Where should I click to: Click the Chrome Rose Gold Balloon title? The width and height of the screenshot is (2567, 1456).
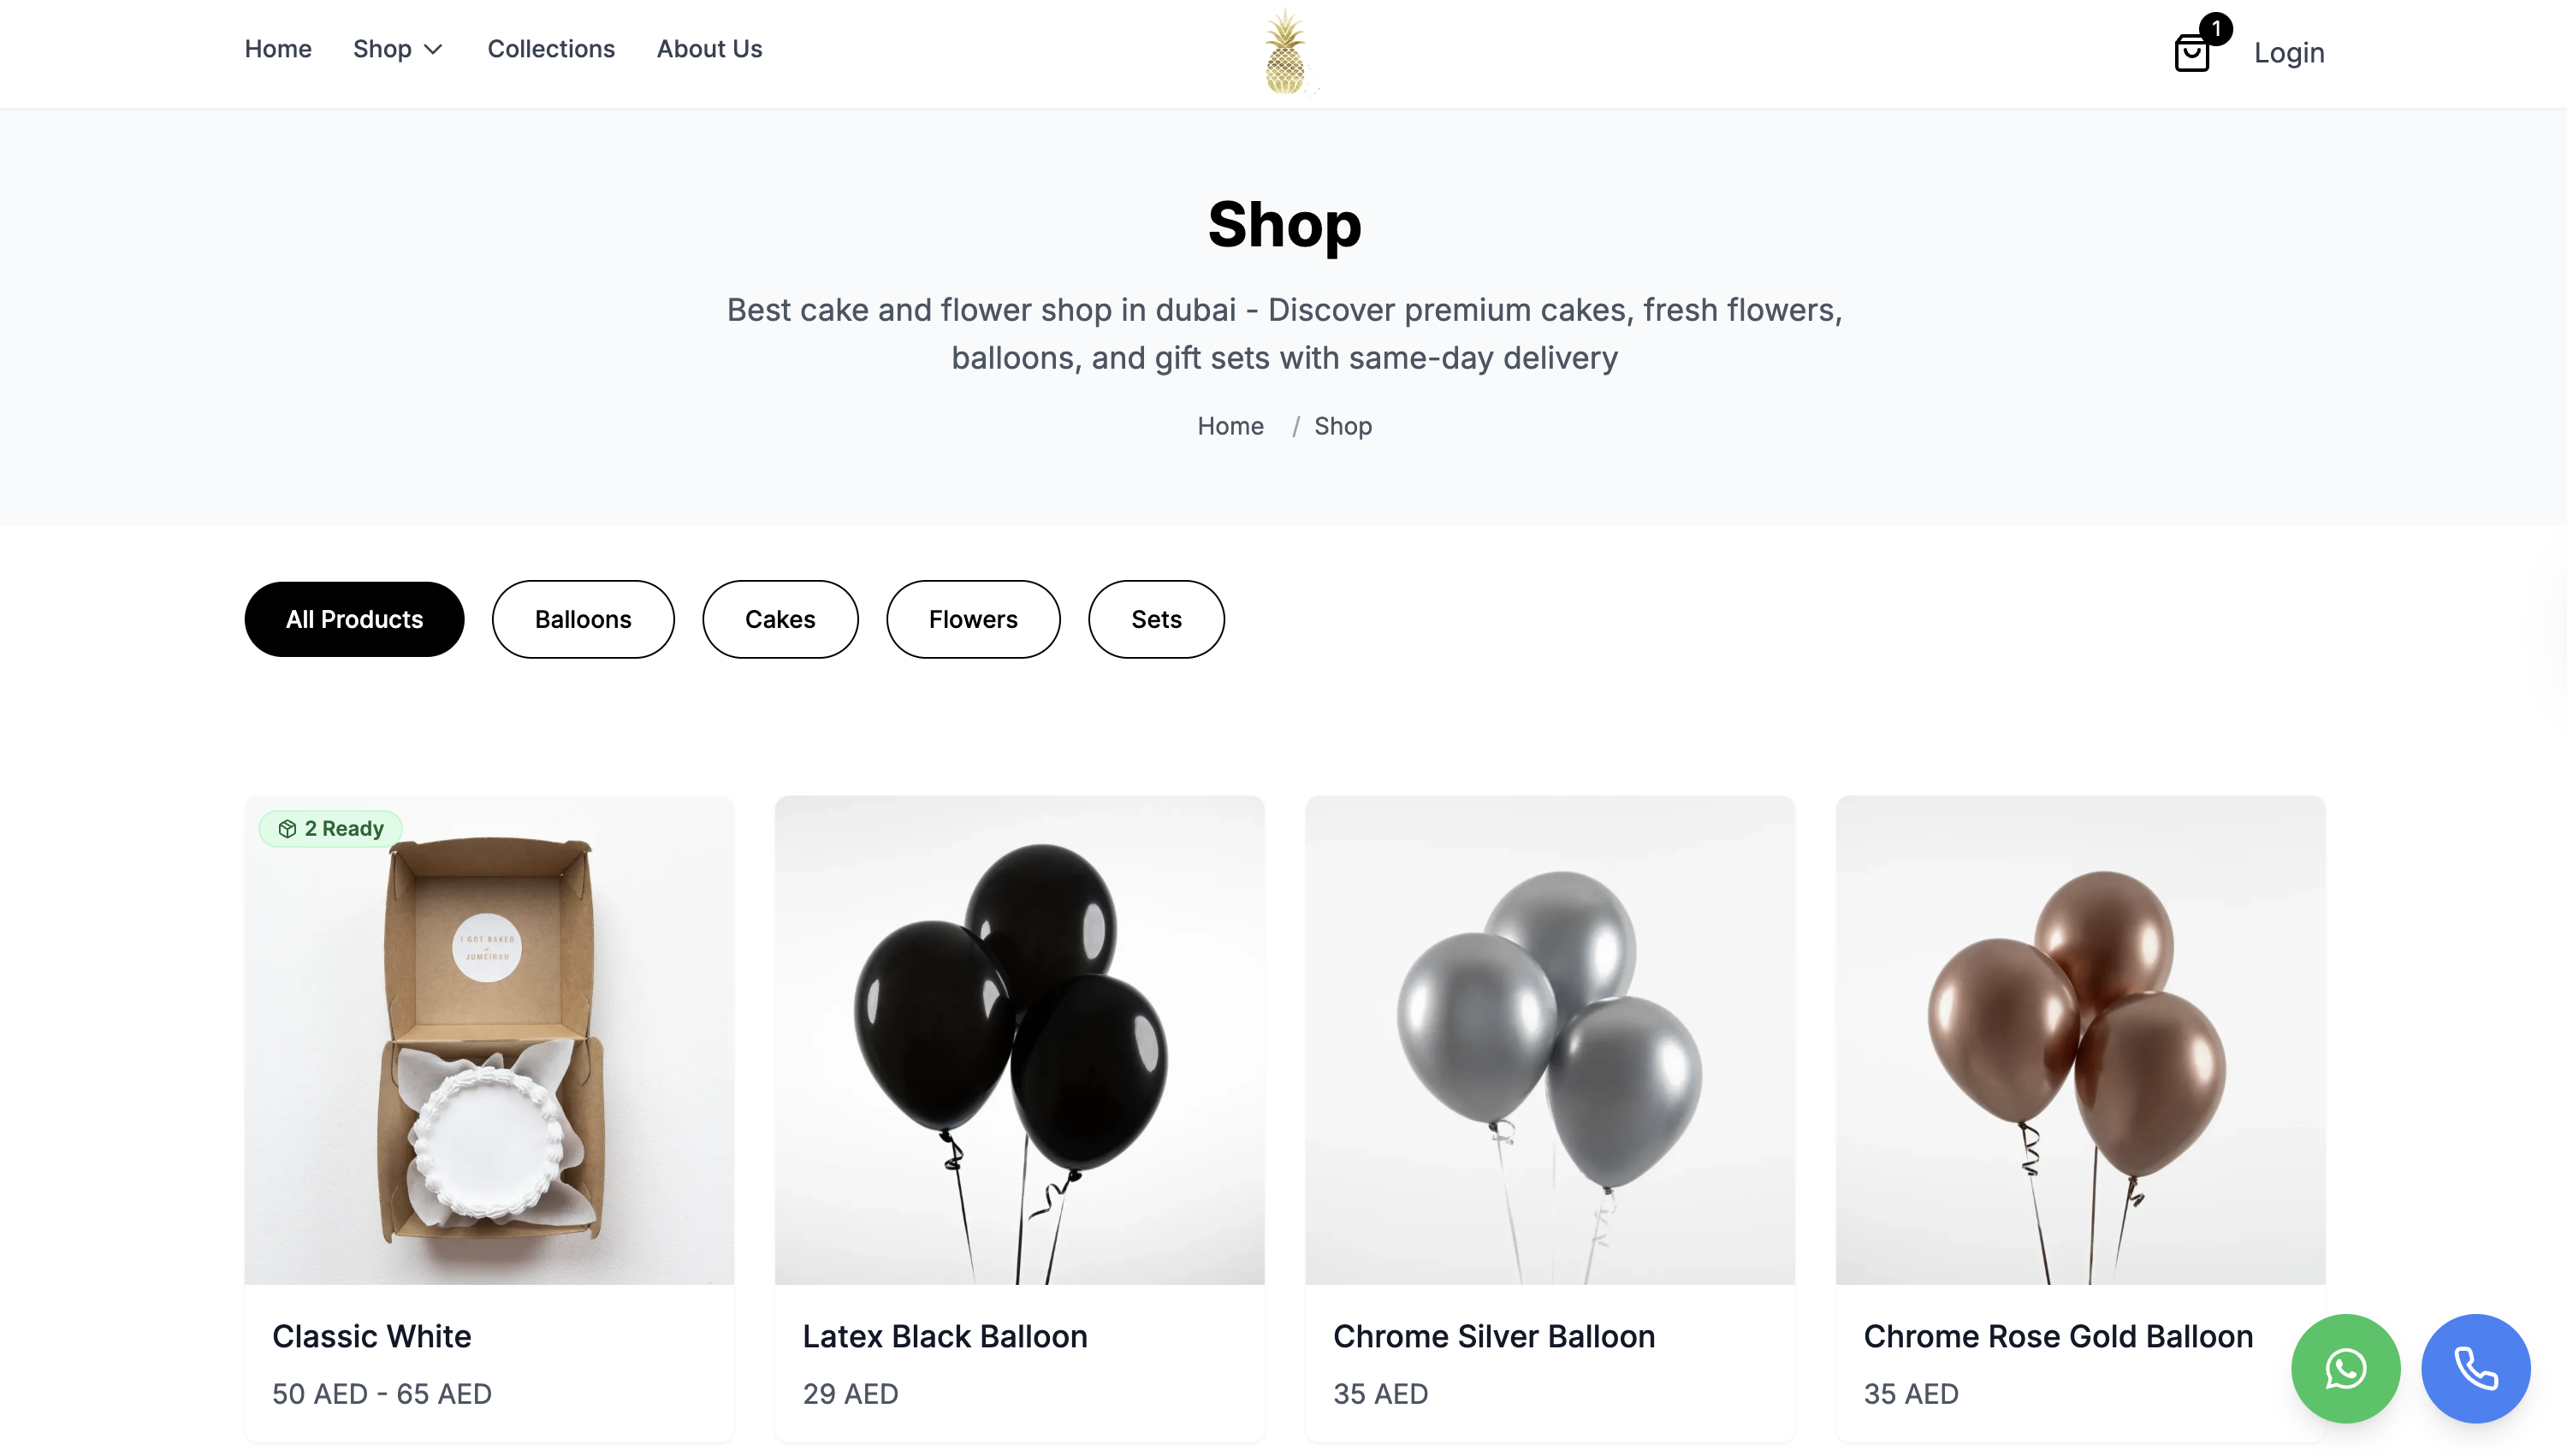[2057, 1336]
